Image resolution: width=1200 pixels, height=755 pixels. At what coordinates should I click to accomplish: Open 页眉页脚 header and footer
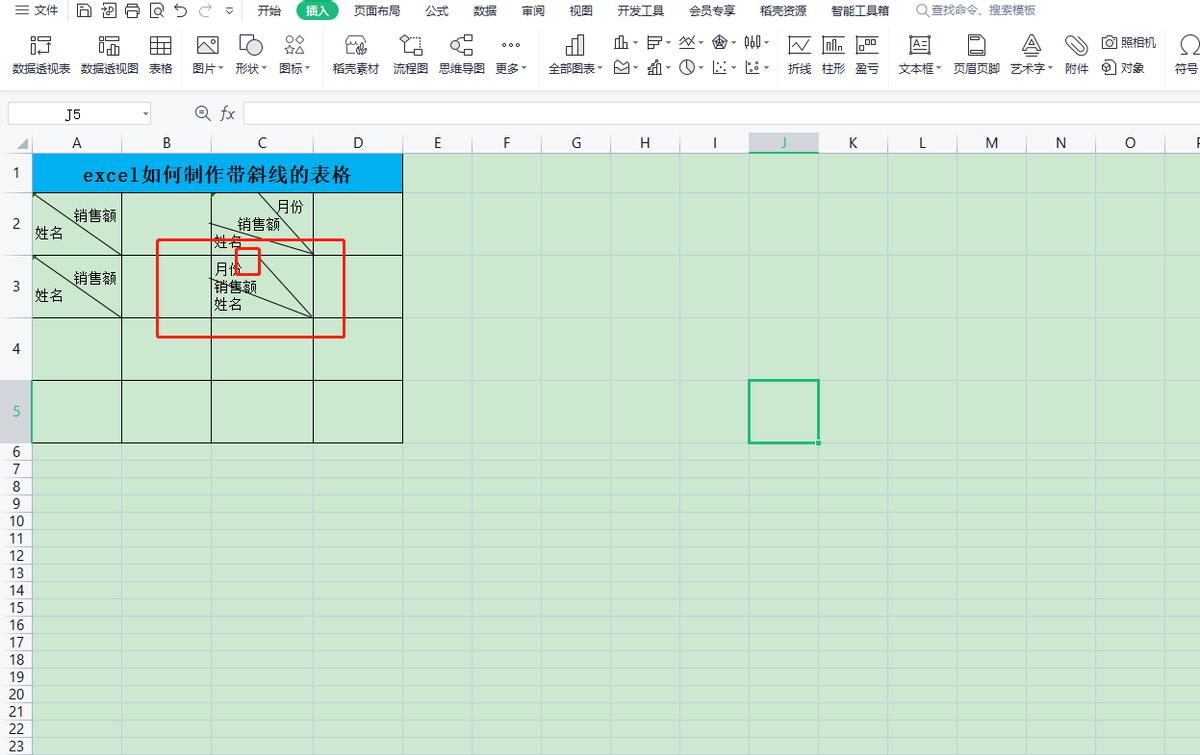click(976, 46)
